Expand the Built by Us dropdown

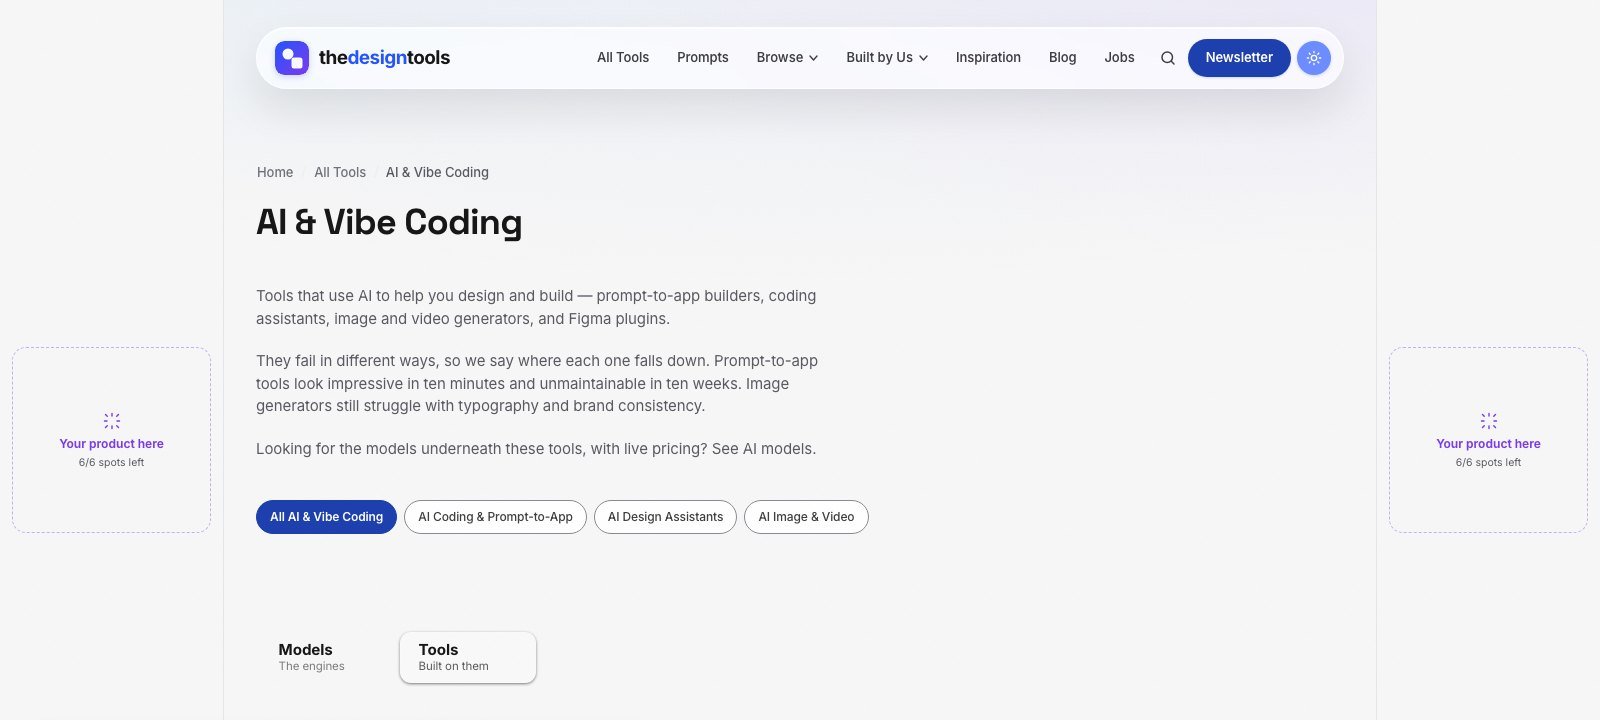(x=887, y=58)
